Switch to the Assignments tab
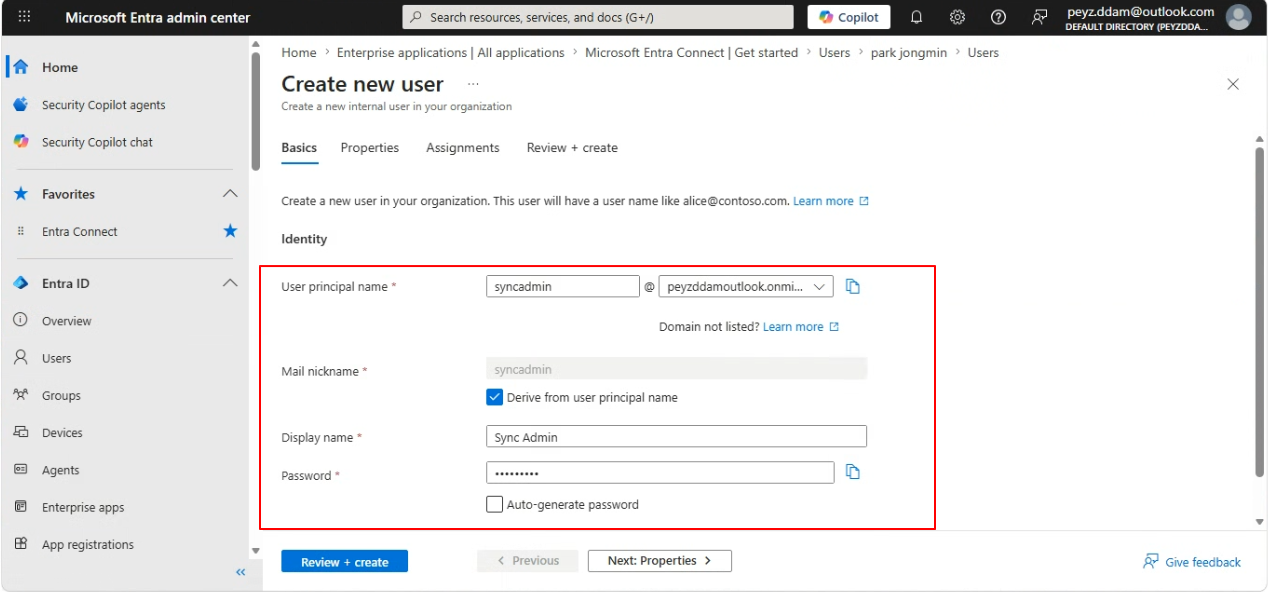 pyautogui.click(x=463, y=148)
